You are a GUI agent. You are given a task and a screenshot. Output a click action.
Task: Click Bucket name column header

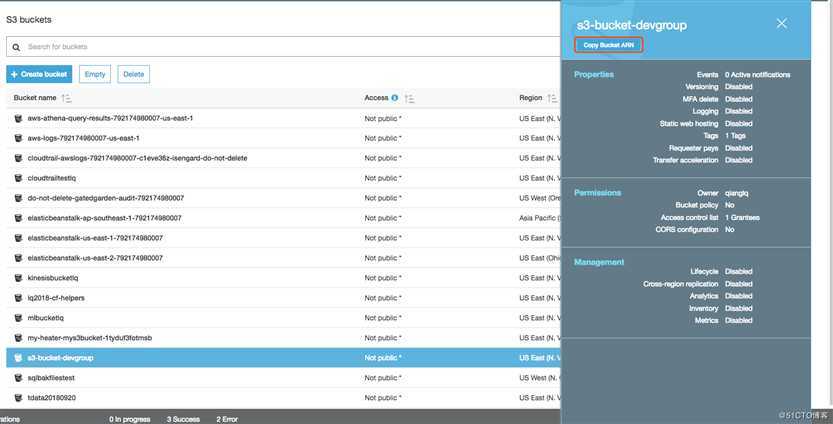[x=35, y=98]
